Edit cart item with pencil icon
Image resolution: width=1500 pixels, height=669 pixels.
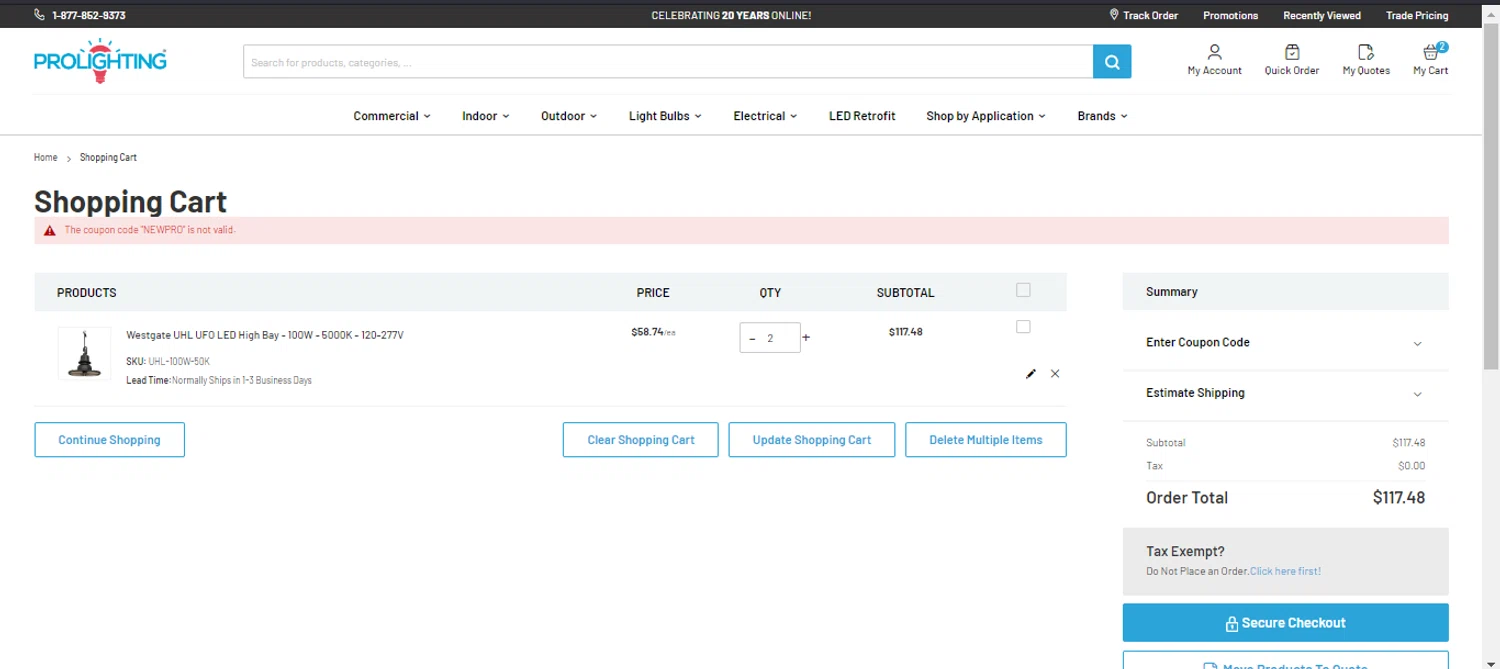pos(1031,374)
